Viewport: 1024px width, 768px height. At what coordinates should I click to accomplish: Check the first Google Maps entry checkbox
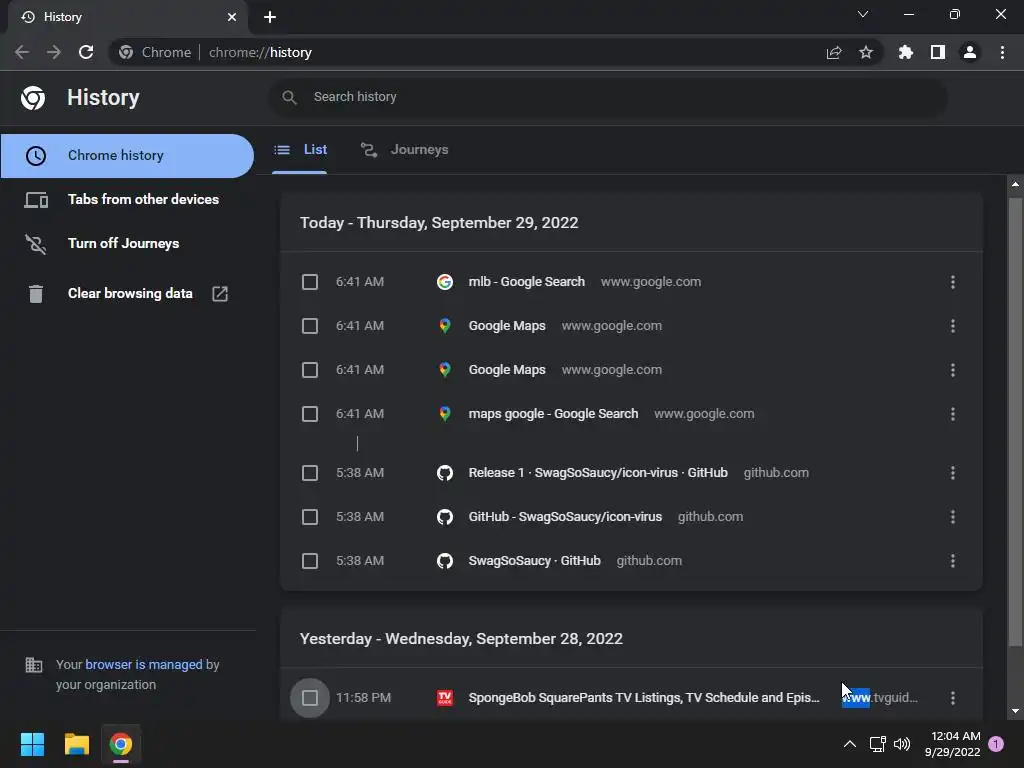point(310,326)
